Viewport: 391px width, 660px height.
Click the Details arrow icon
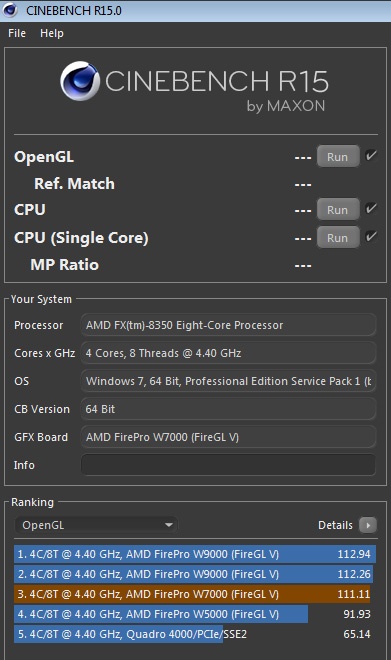click(x=368, y=525)
